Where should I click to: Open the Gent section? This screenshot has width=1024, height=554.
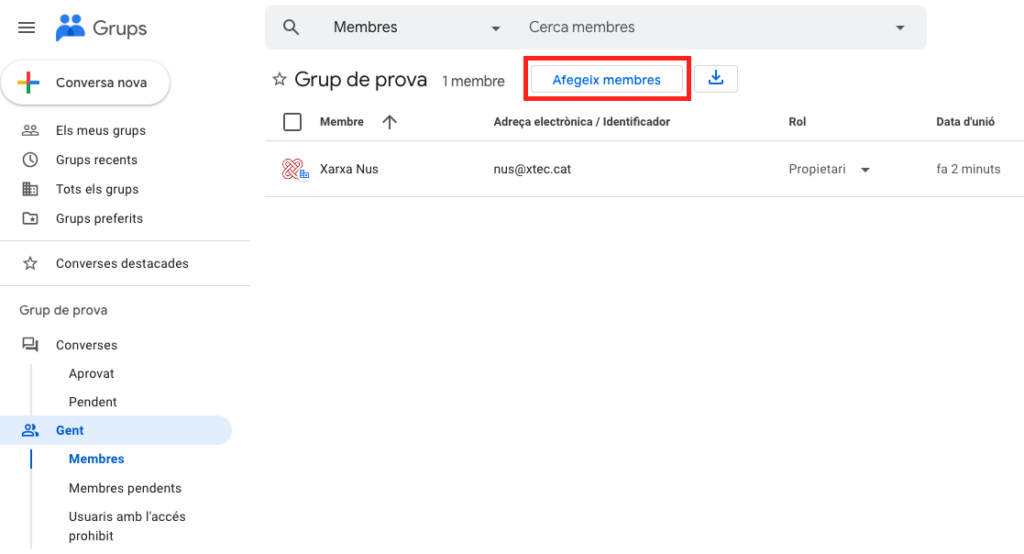(x=70, y=430)
